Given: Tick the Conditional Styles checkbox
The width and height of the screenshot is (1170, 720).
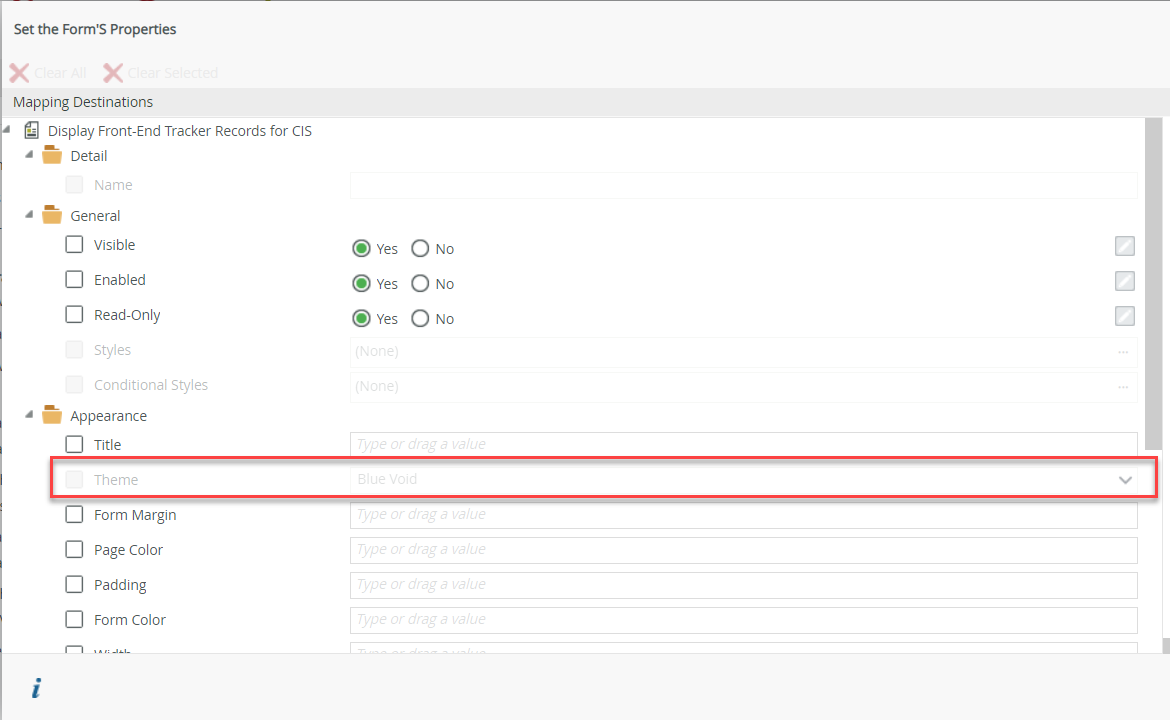Looking at the screenshot, I should (74, 385).
